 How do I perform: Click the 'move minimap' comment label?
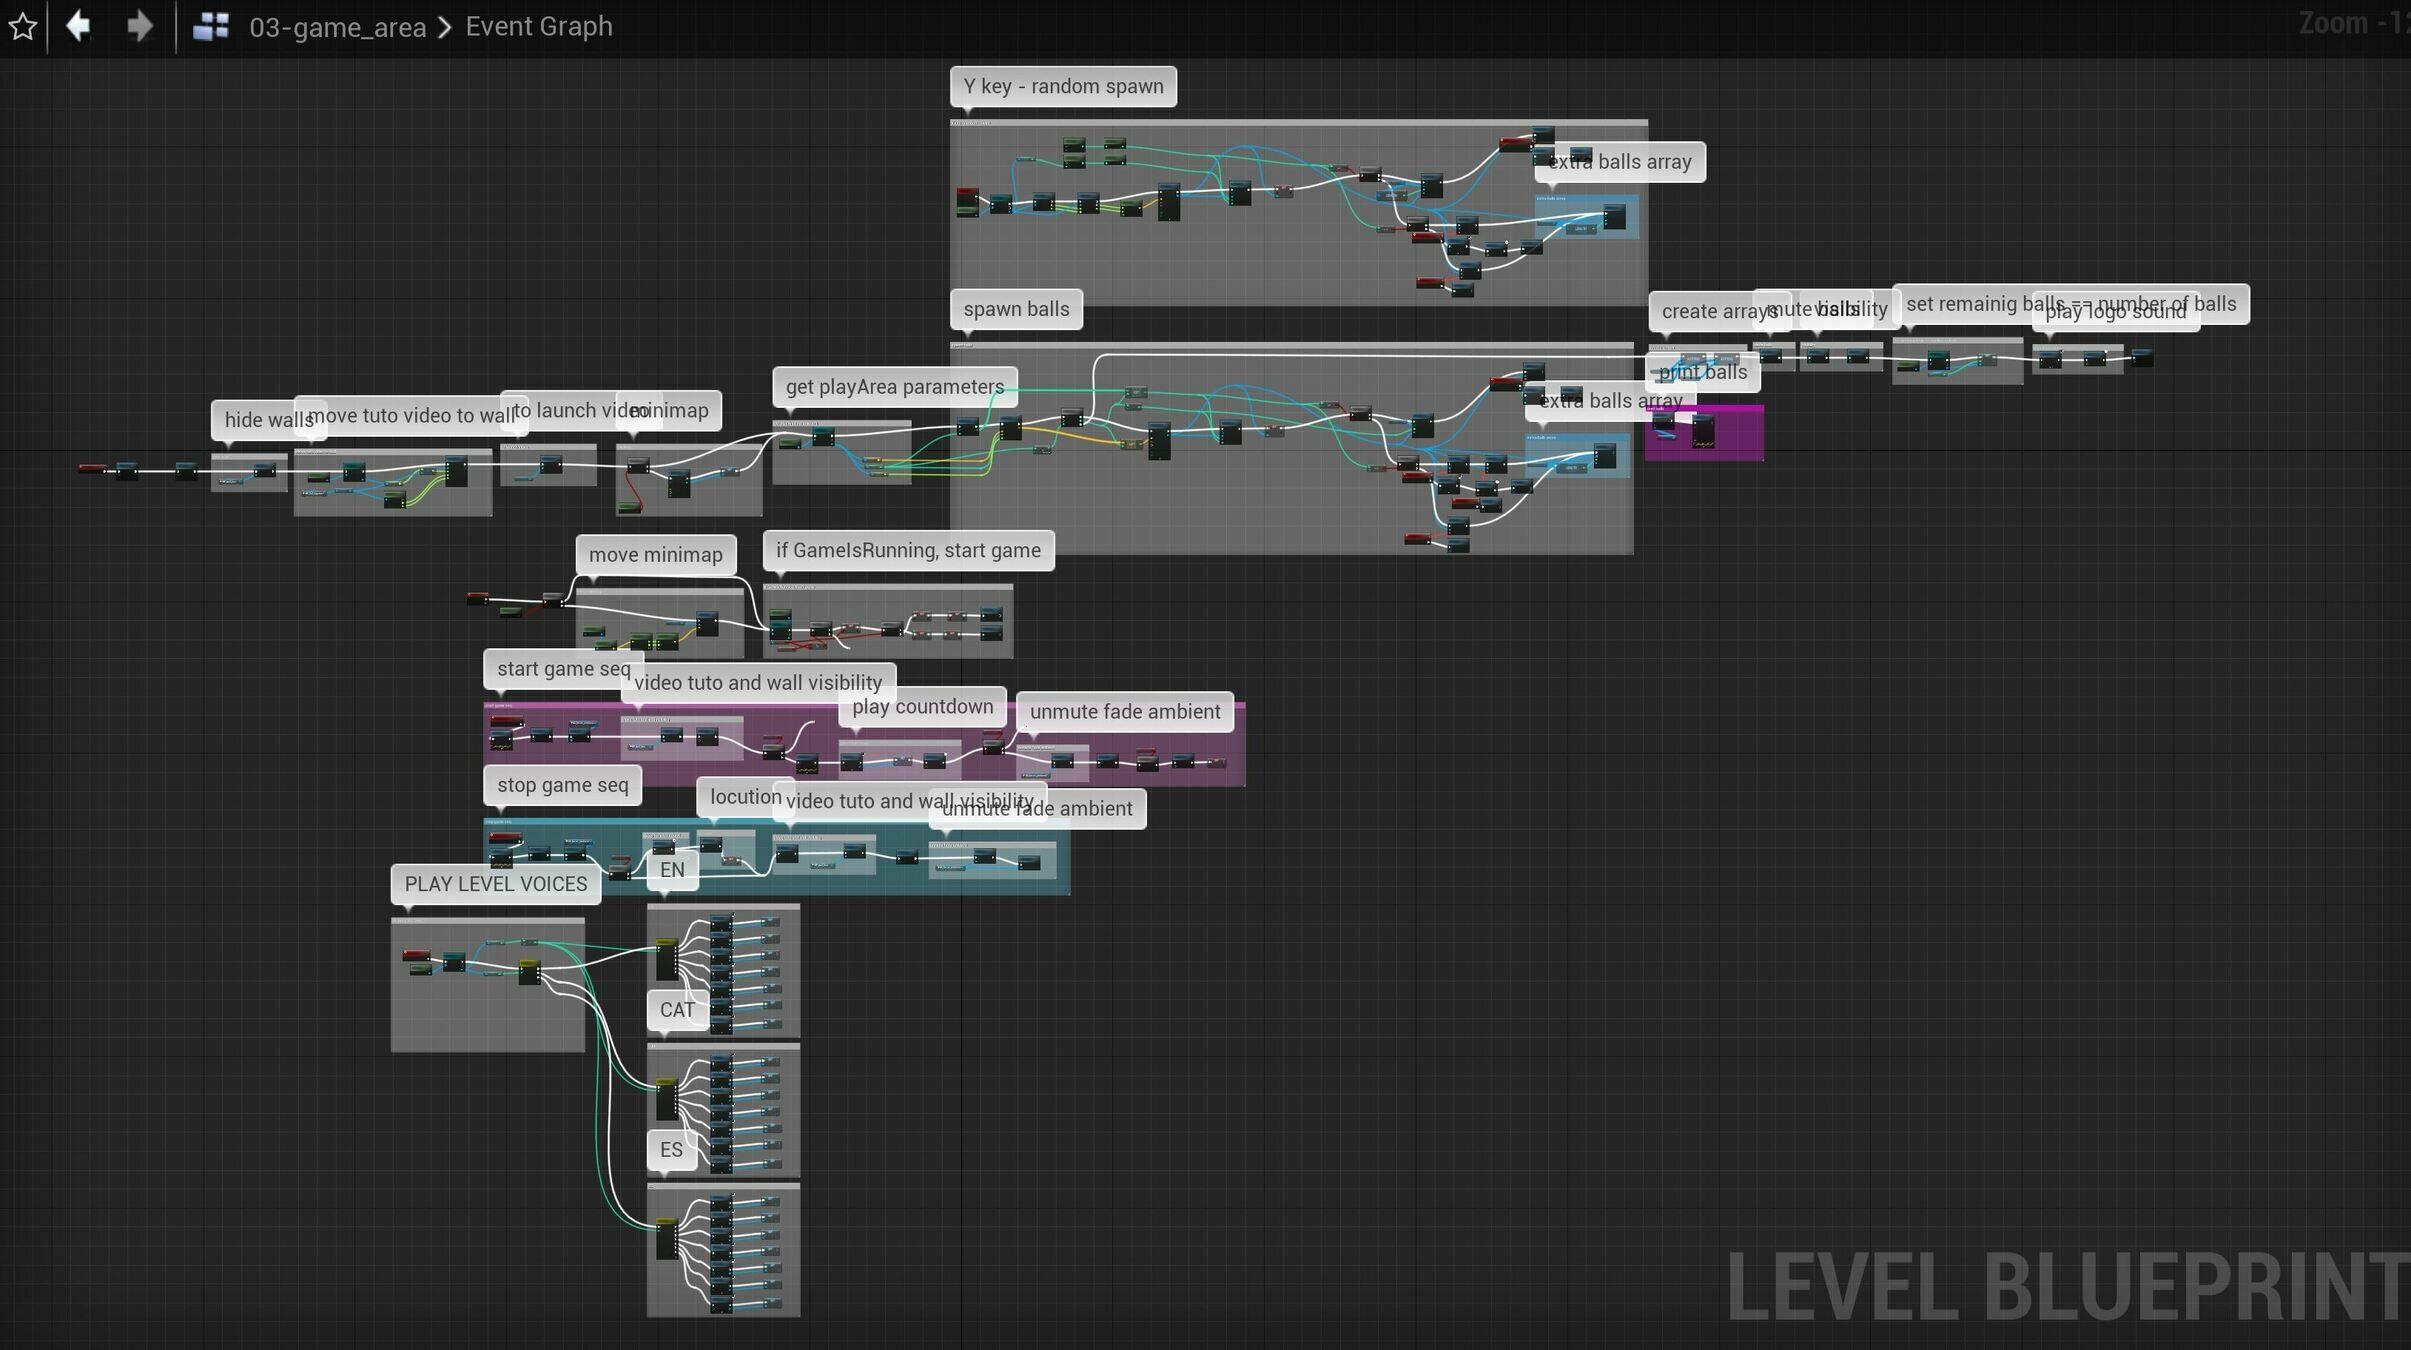pyautogui.click(x=655, y=555)
